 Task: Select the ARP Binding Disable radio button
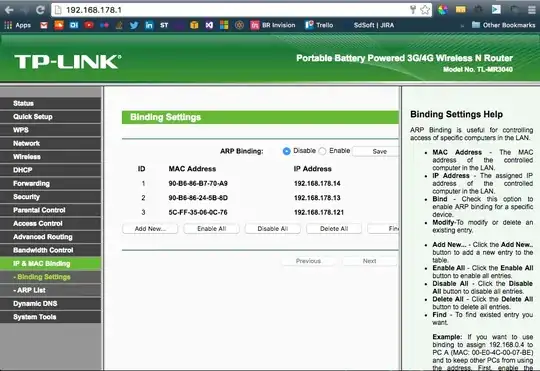coord(286,151)
